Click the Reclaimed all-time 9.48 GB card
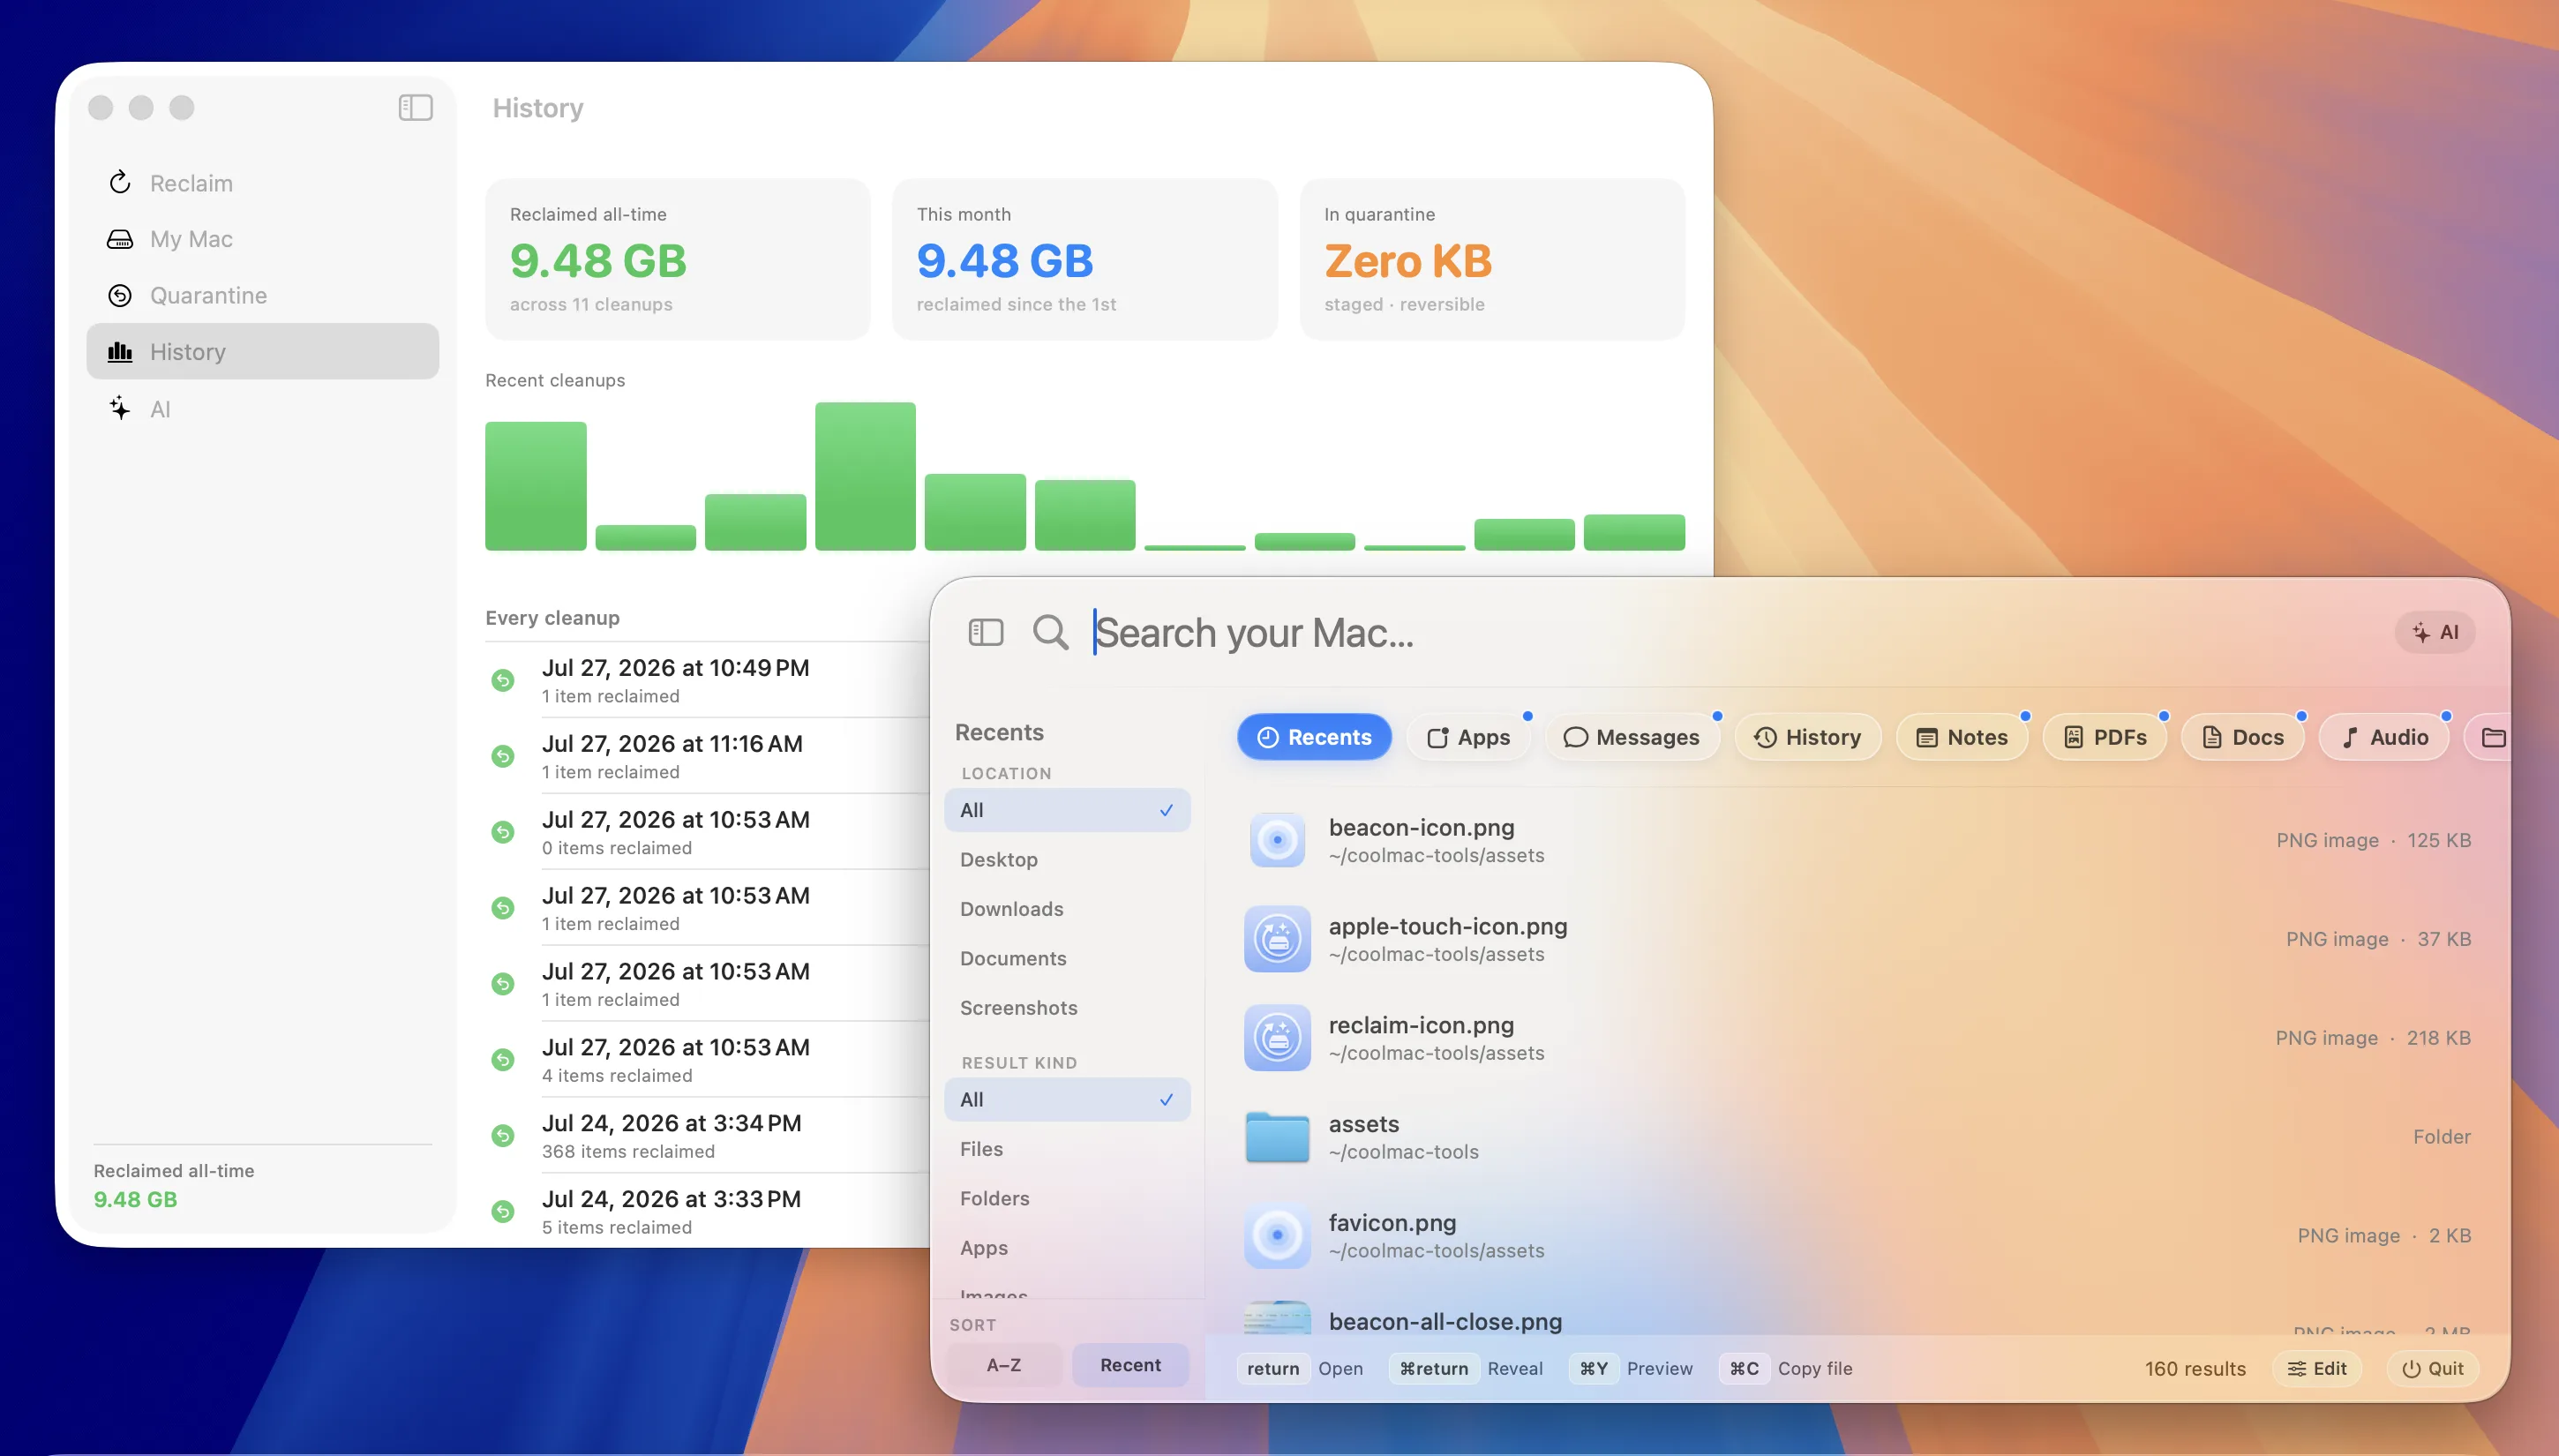Screen dimensions: 2559x1456 (678, 259)
